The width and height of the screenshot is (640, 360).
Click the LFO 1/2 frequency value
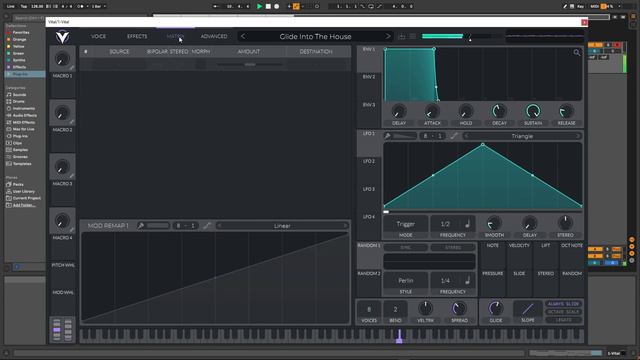coord(445,224)
